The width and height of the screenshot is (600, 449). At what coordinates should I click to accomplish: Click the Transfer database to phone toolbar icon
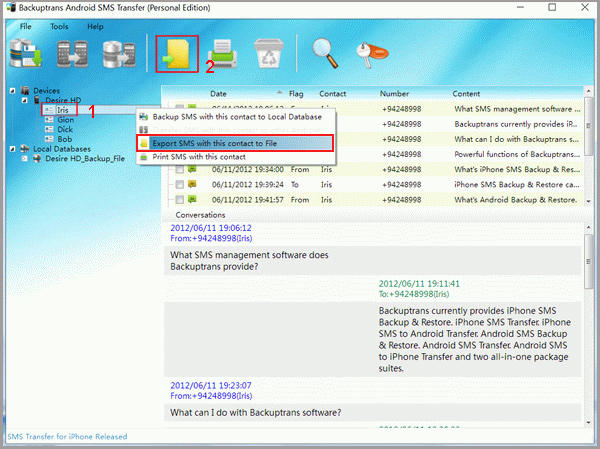coord(119,54)
